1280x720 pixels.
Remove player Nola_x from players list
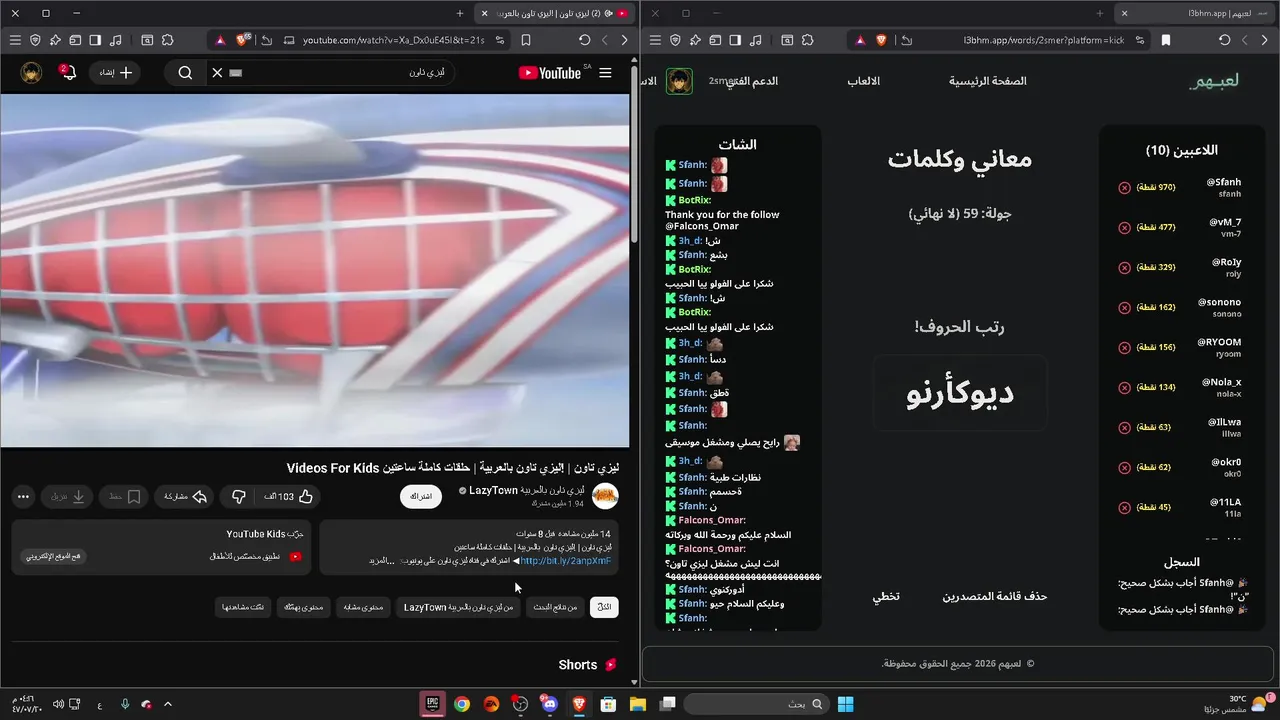click(1124, 388)
